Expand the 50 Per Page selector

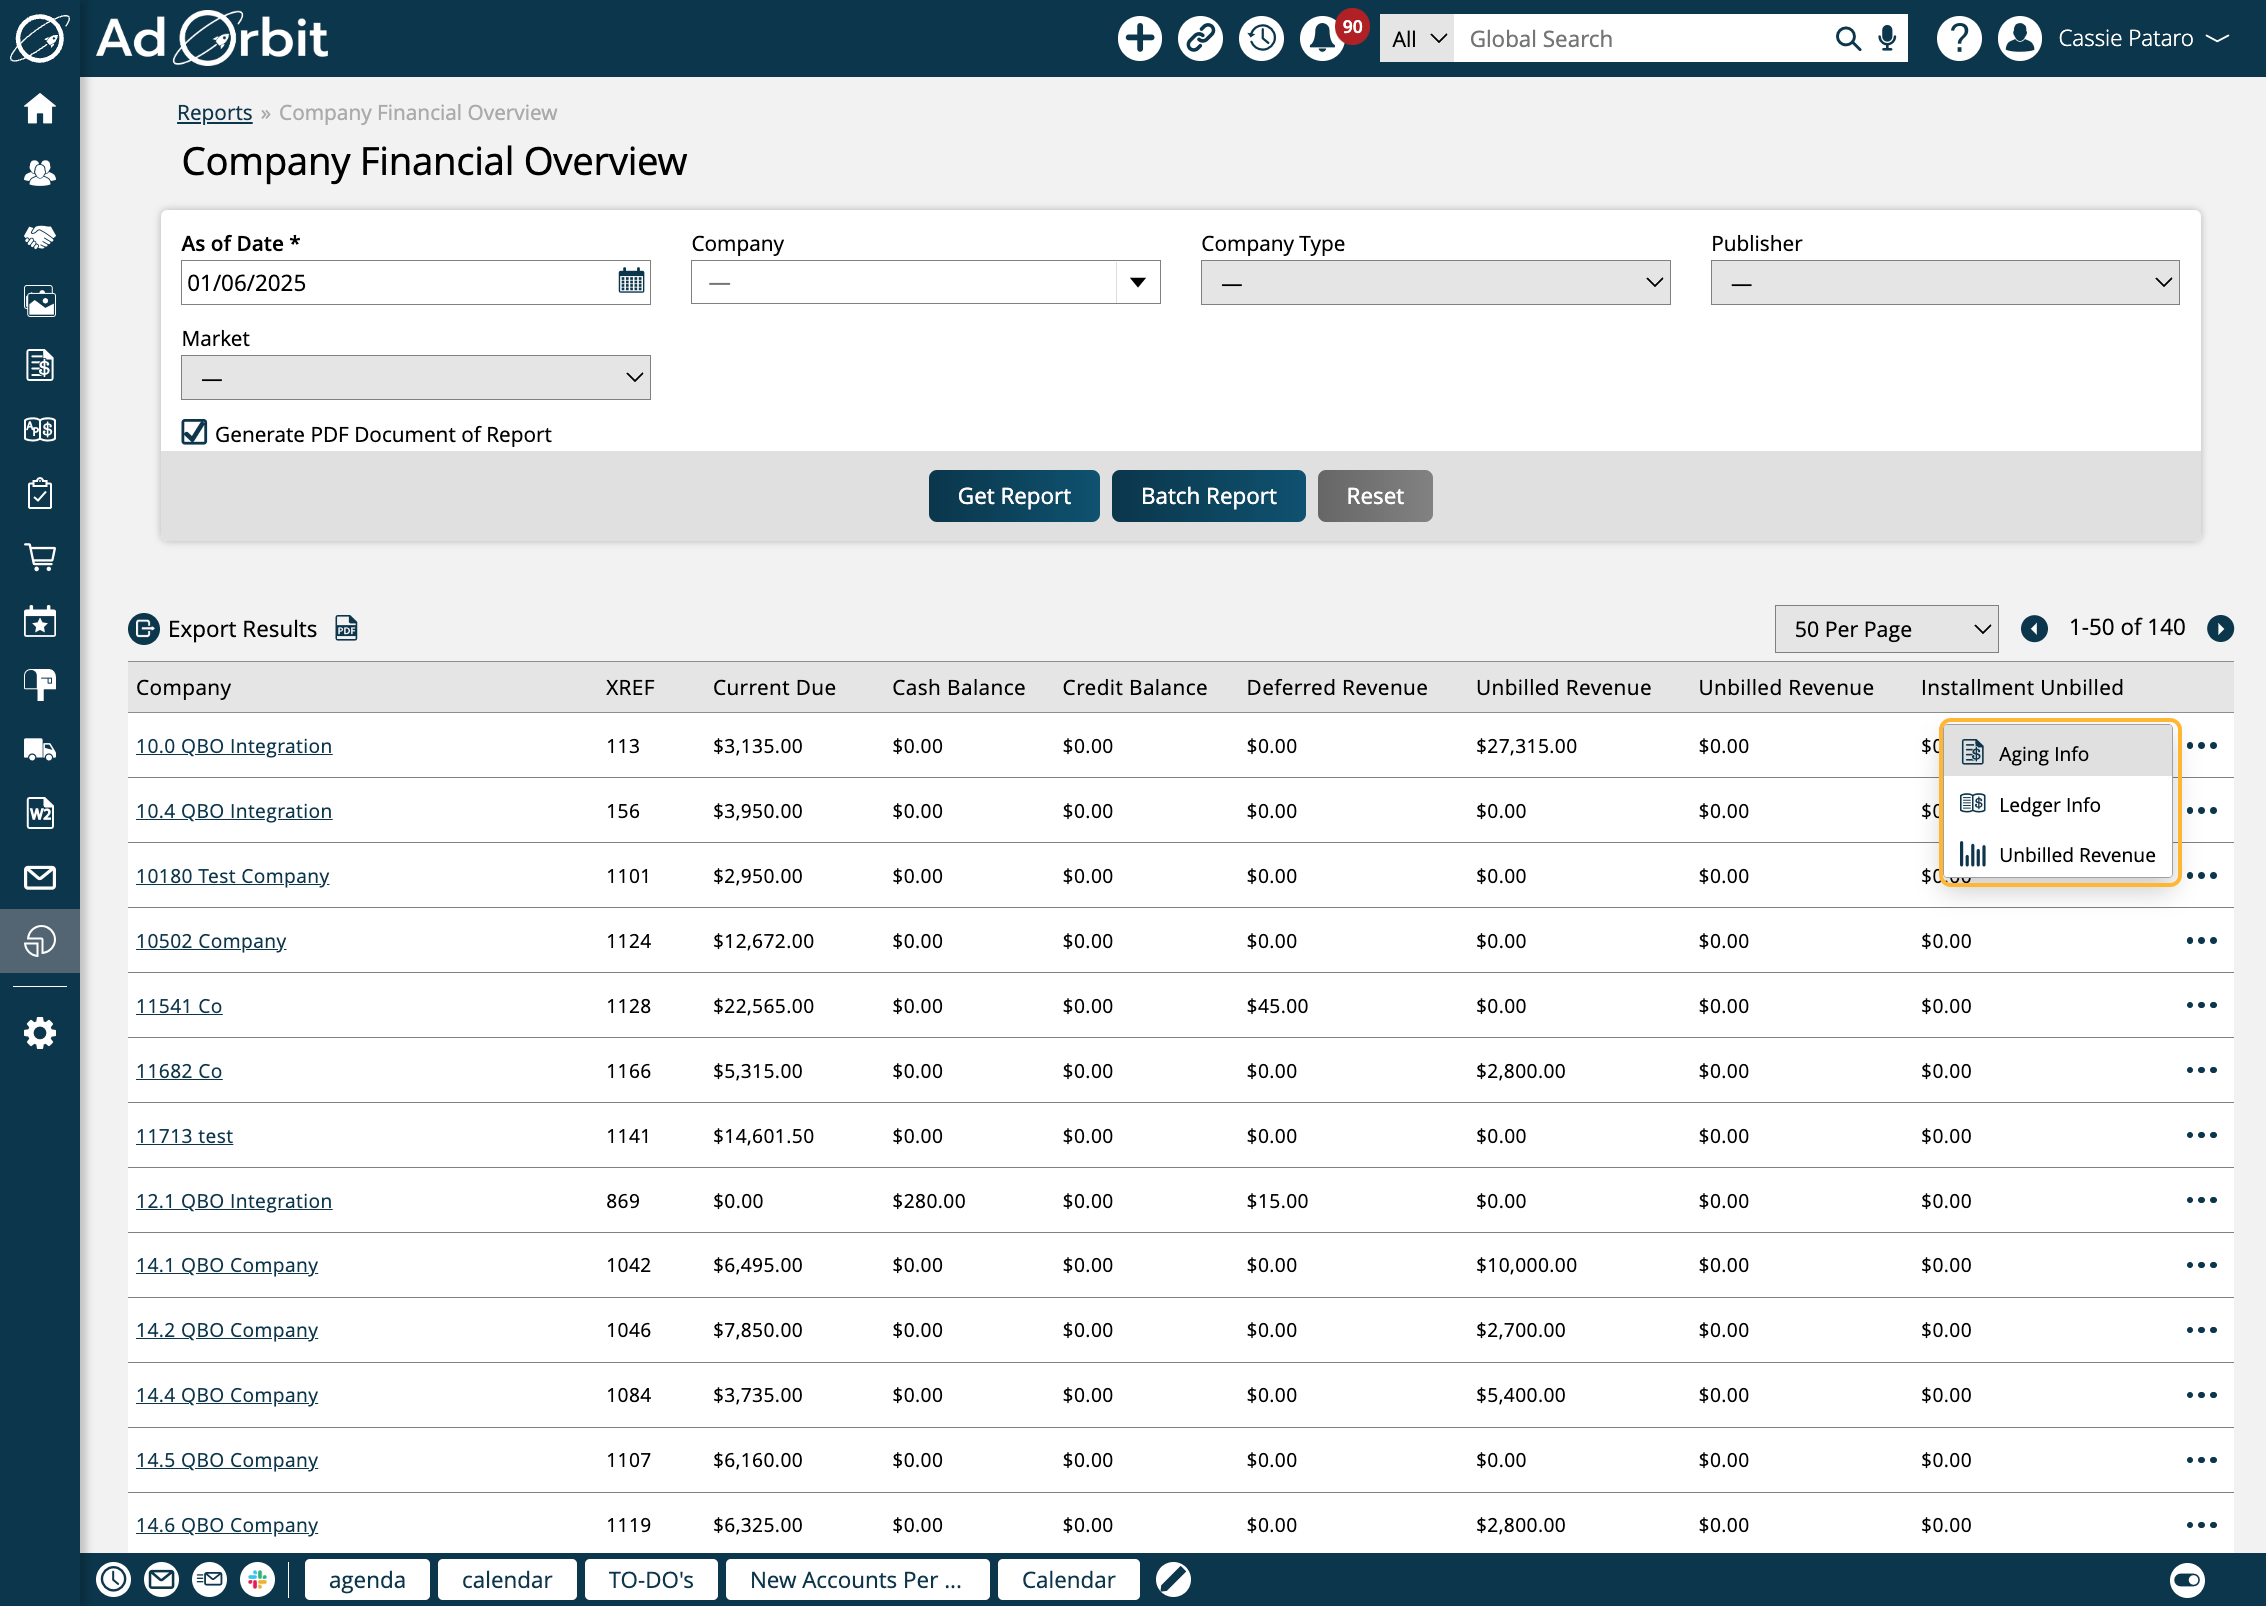click(x=1885, y=628)
